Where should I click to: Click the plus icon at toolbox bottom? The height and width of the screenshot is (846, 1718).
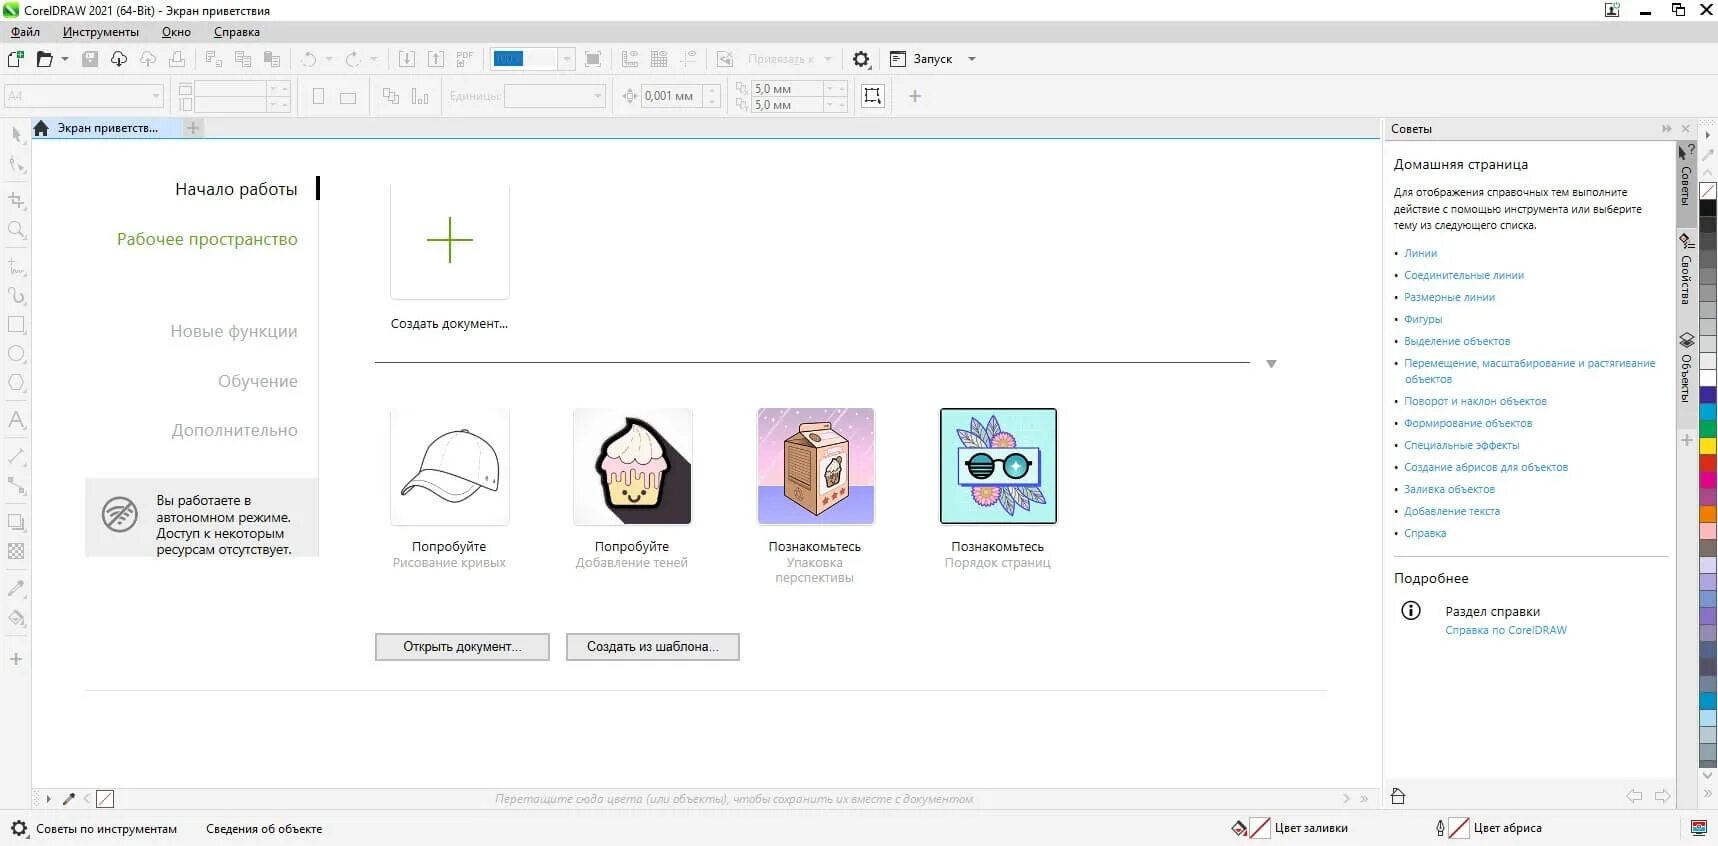[x=16, y=659]
